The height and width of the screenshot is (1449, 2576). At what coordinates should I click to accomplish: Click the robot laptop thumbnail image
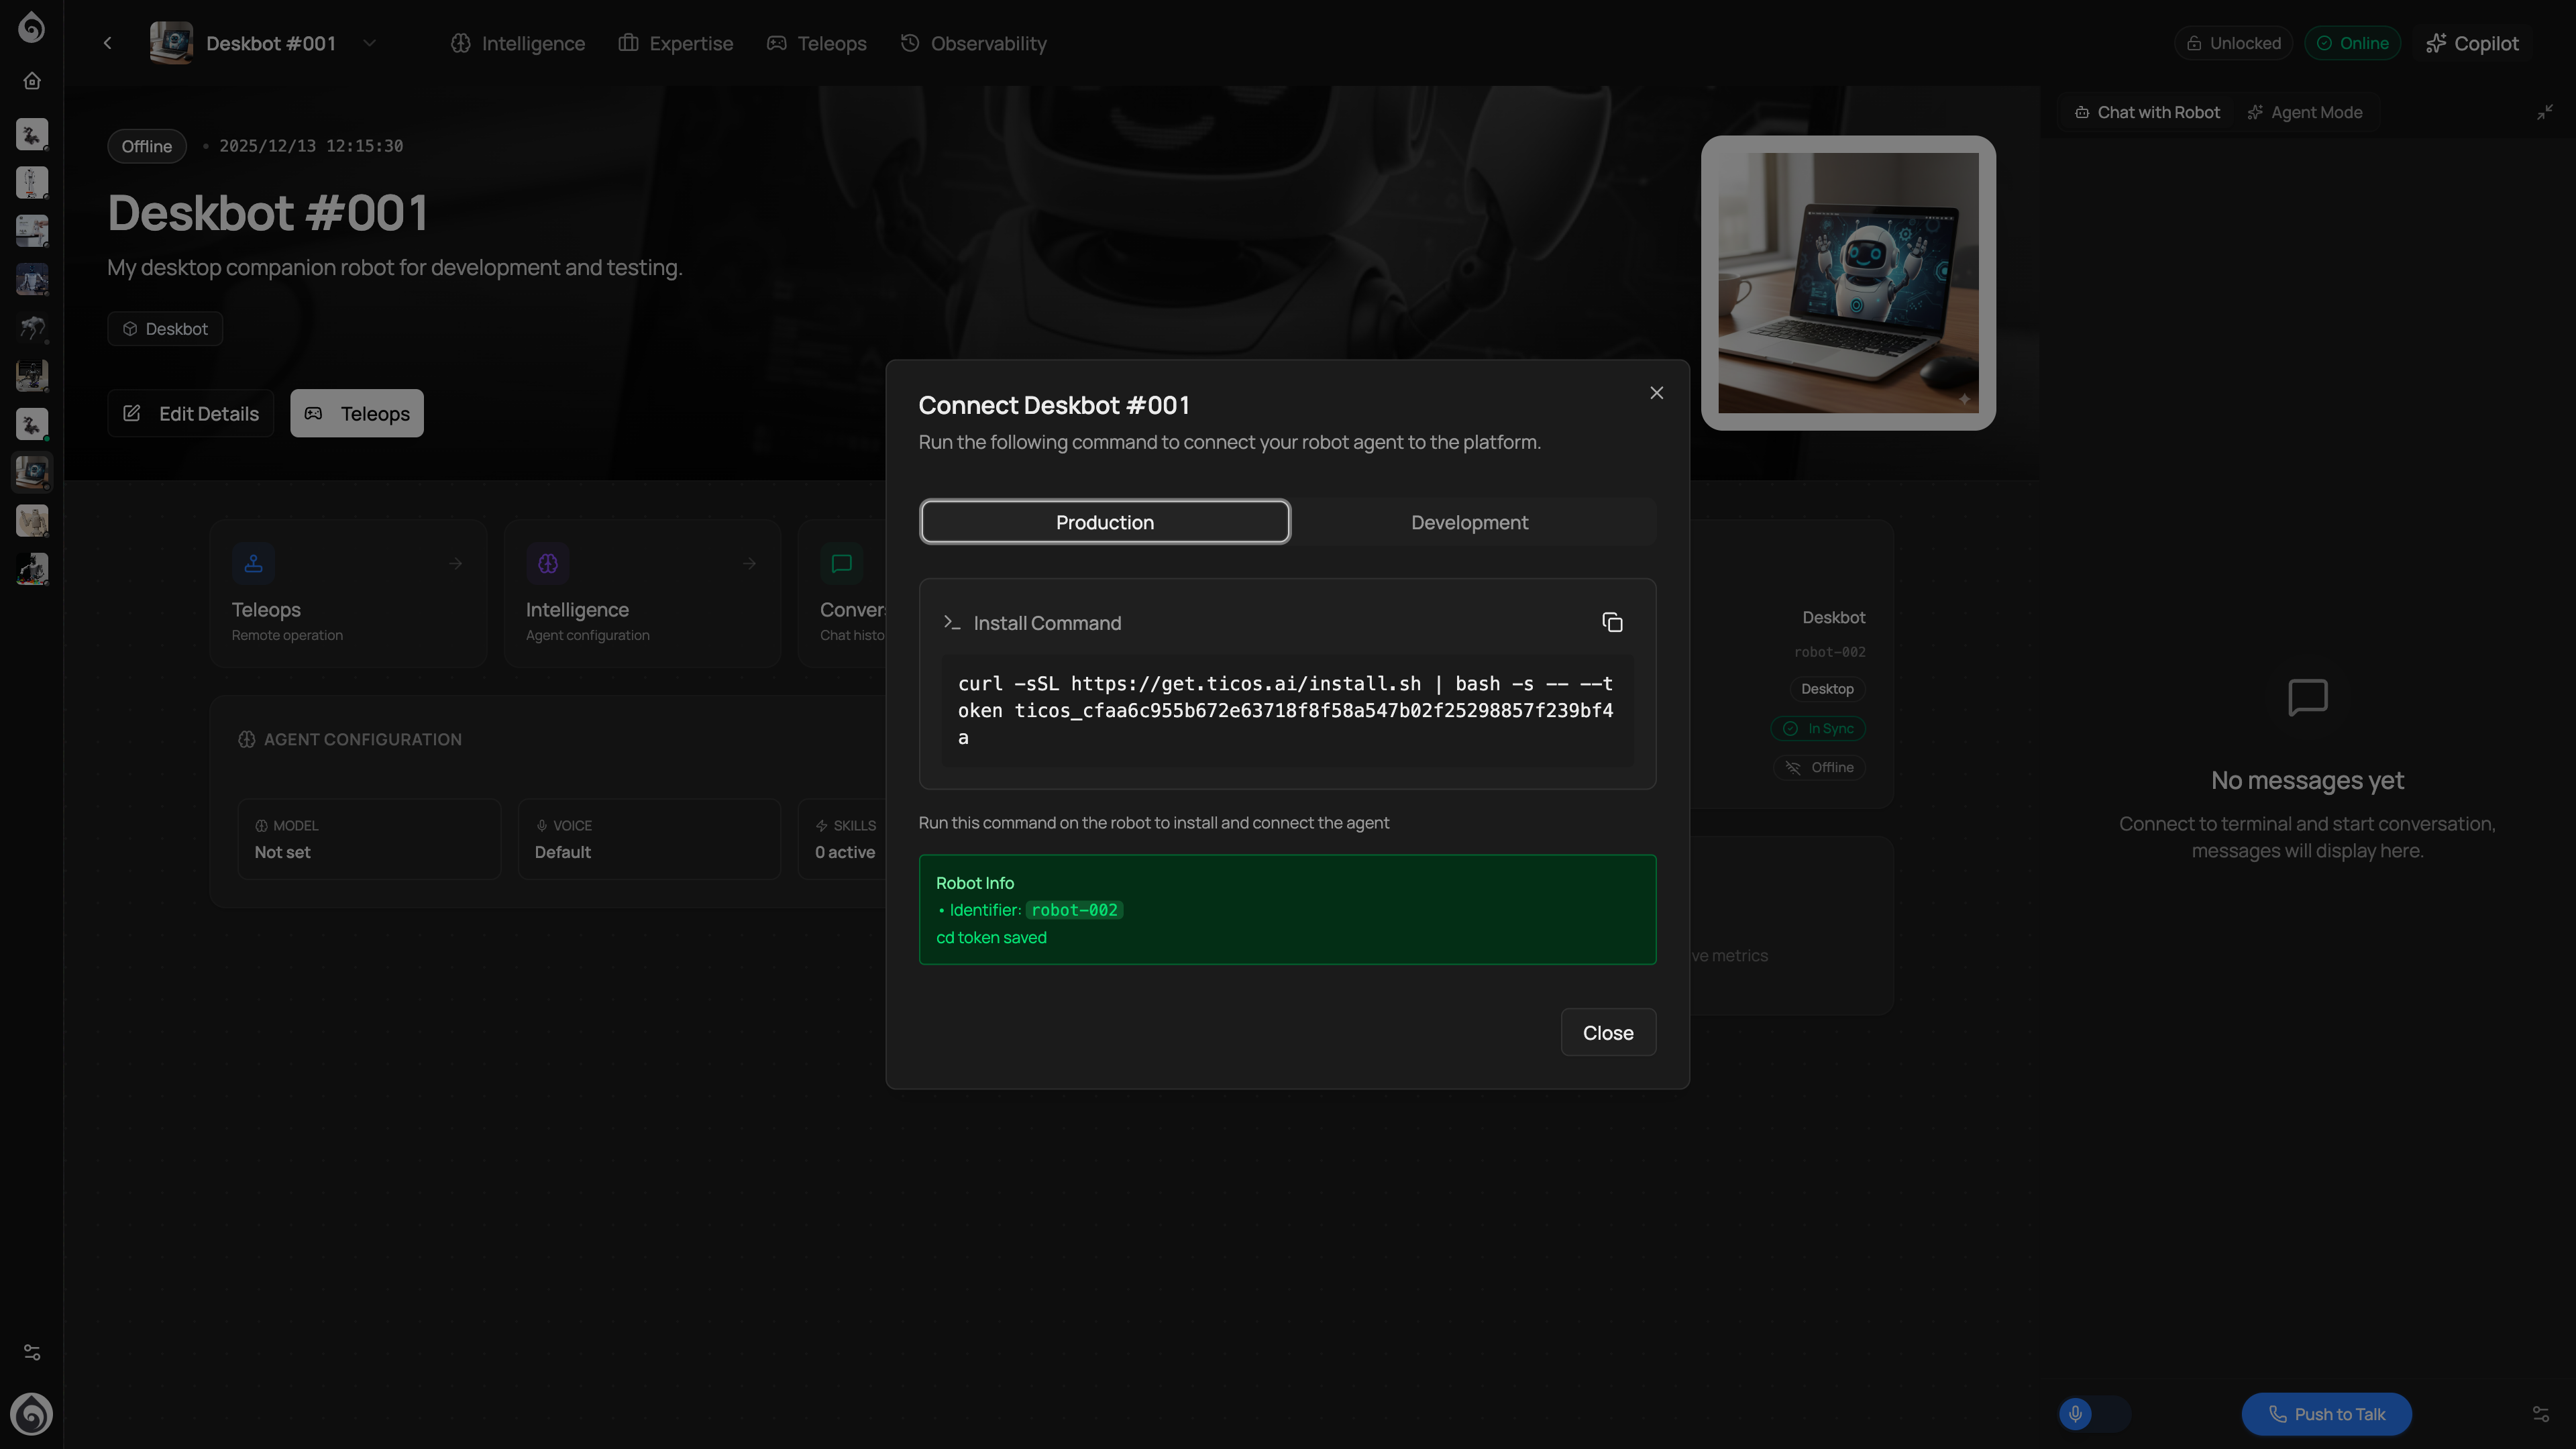click(1847, 283)
